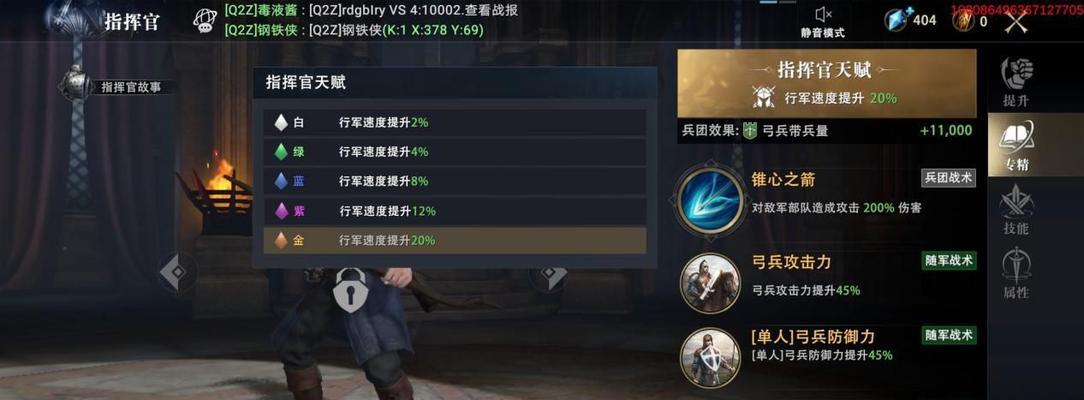Click the locked padlock icon
This screenshot has height=400, width=1084.
tap(350, 290)
